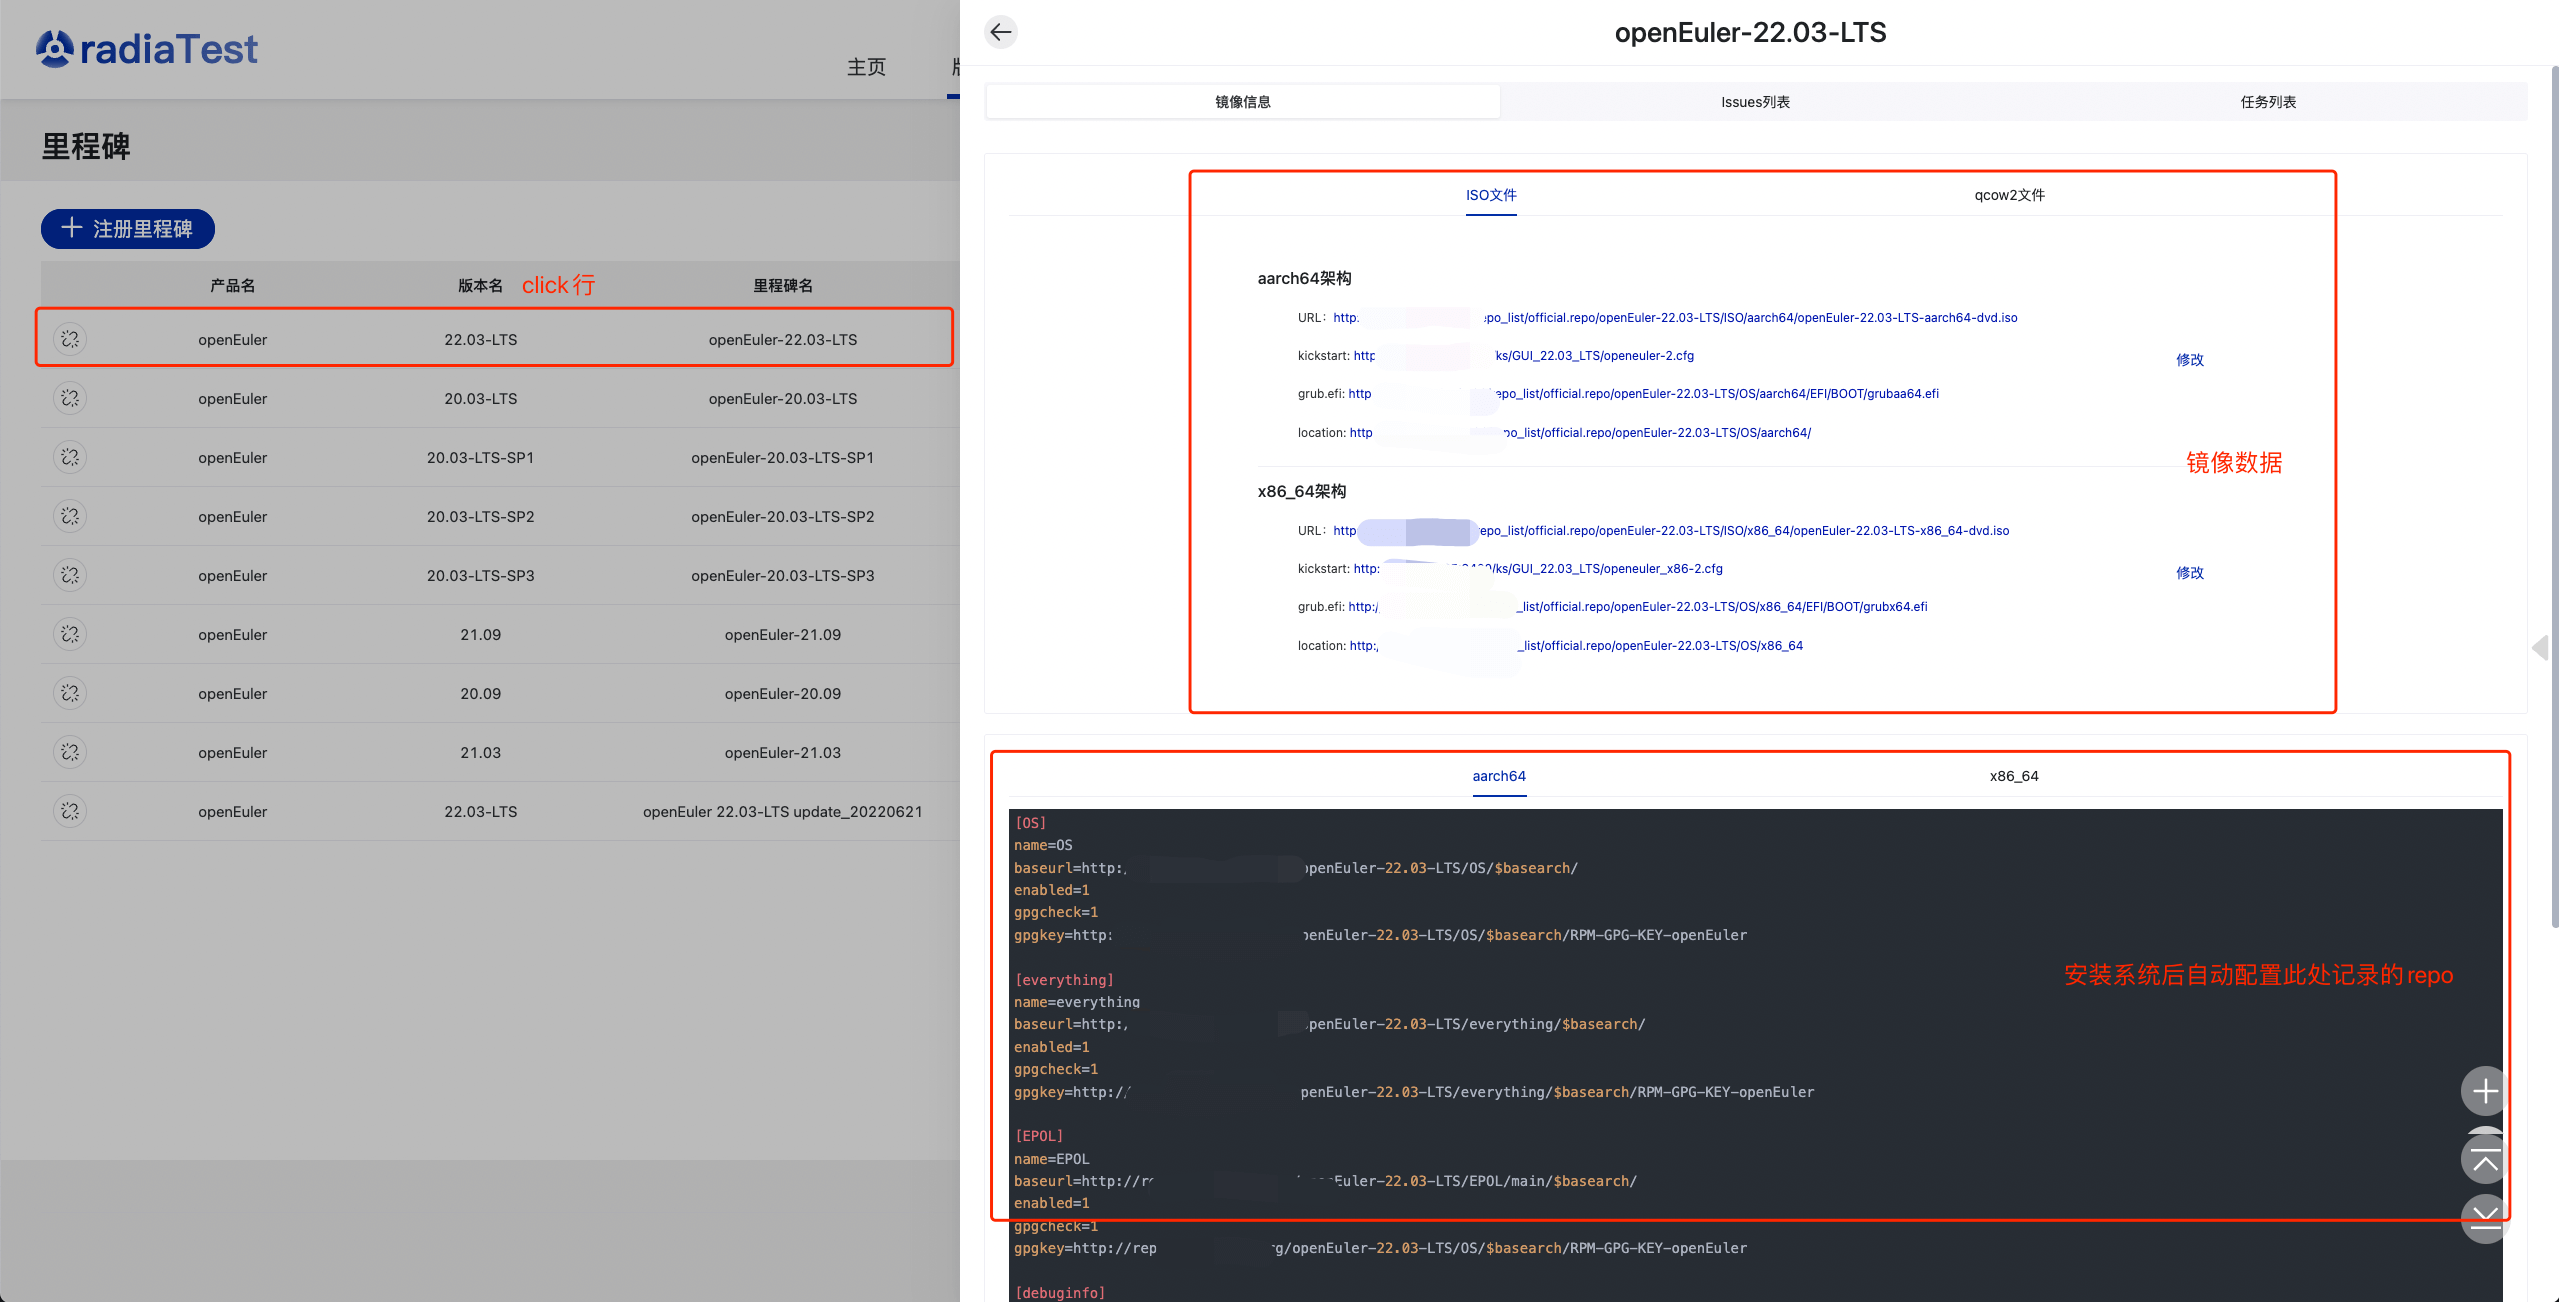Click the sync icon on openEuler-21.09 row

70,634
